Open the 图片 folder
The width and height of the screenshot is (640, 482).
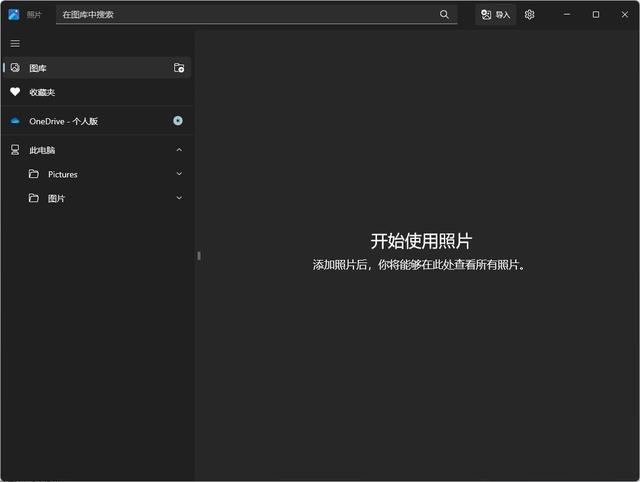coord(97,198)
